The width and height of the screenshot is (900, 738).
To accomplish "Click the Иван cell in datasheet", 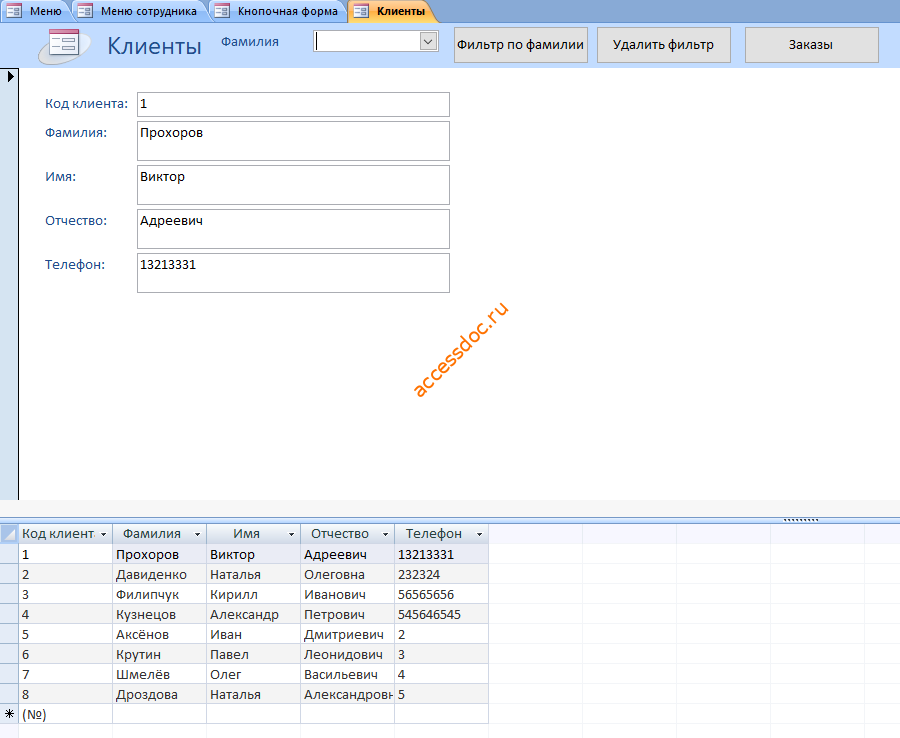I will tap(253, 635).
